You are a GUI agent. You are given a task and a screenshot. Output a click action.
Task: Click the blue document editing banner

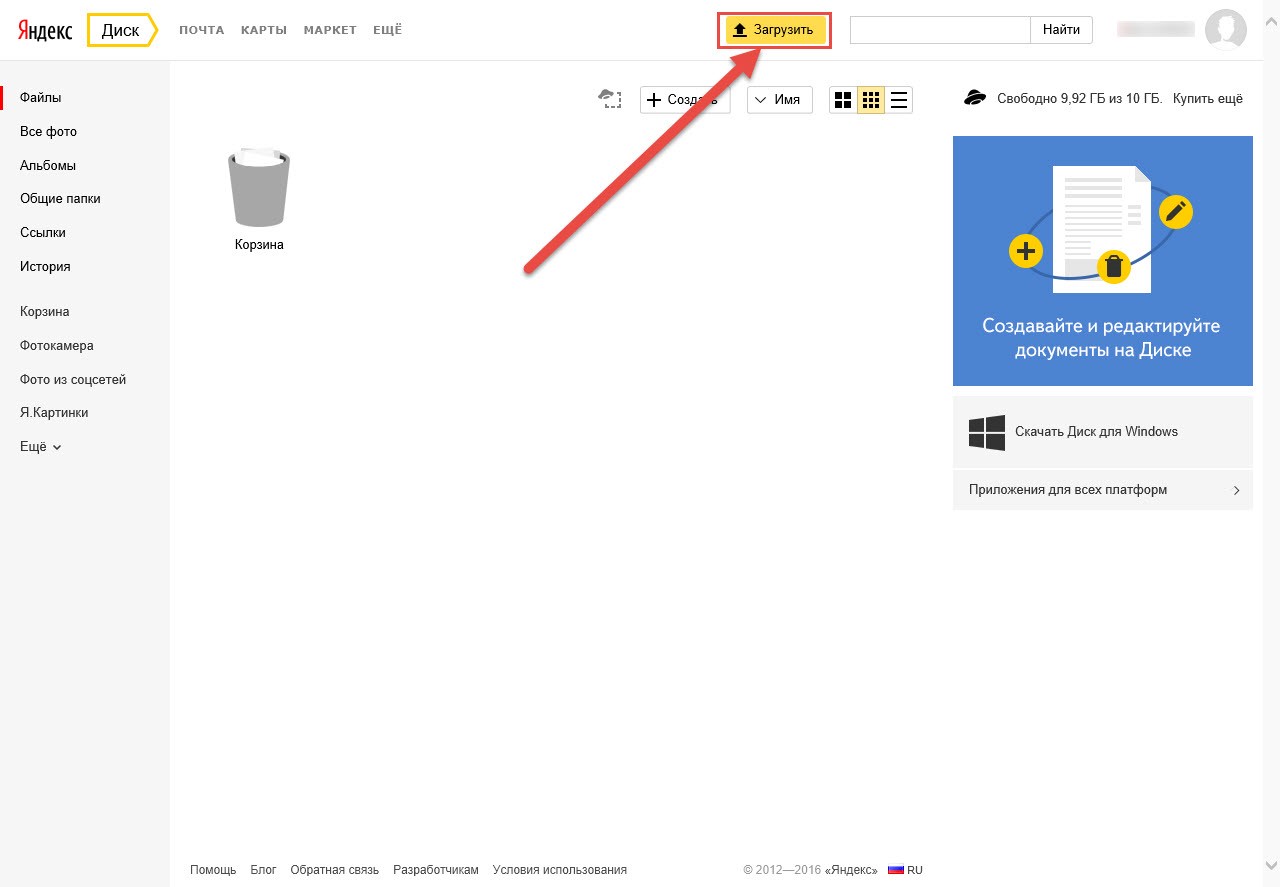(1102, 260)
